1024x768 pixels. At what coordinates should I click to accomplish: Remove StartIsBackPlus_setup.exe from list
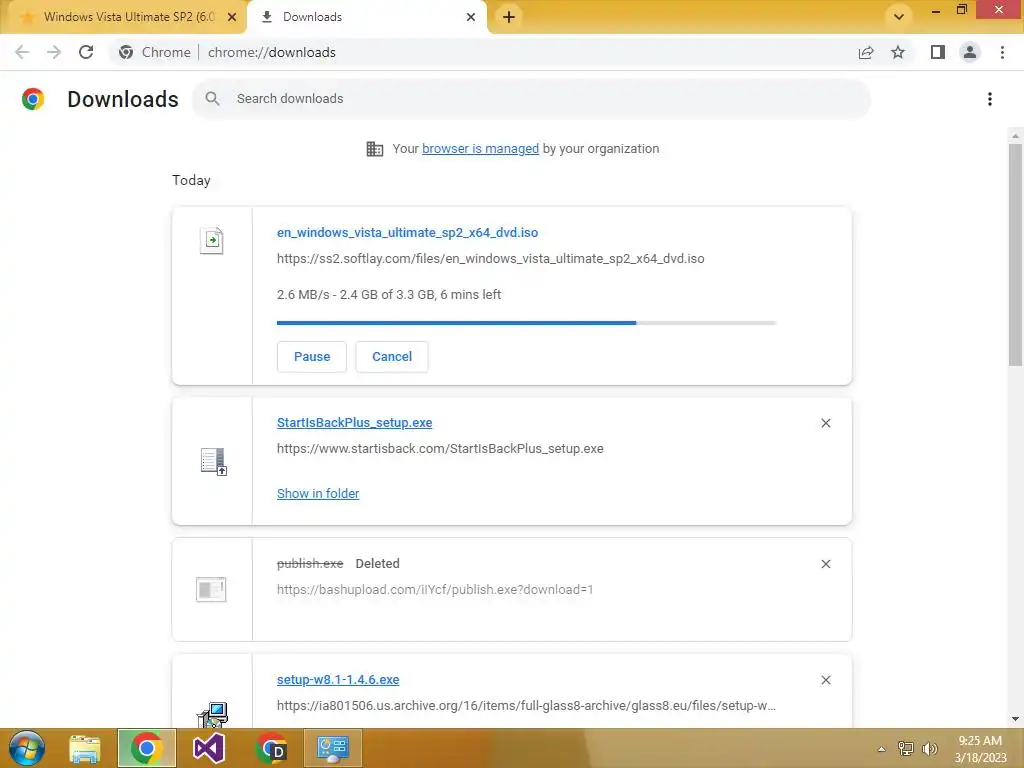(825, 423)
